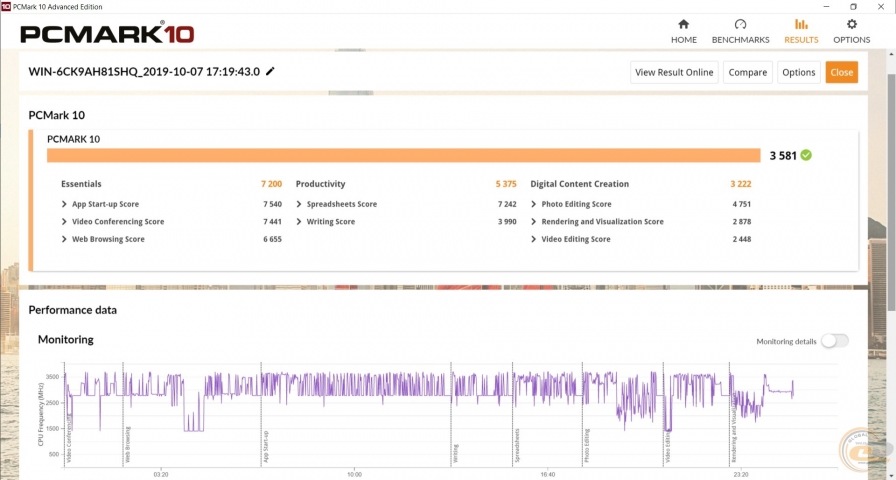Click the Productivity score 5 375
896x480 pixels.
coord(506,184)
